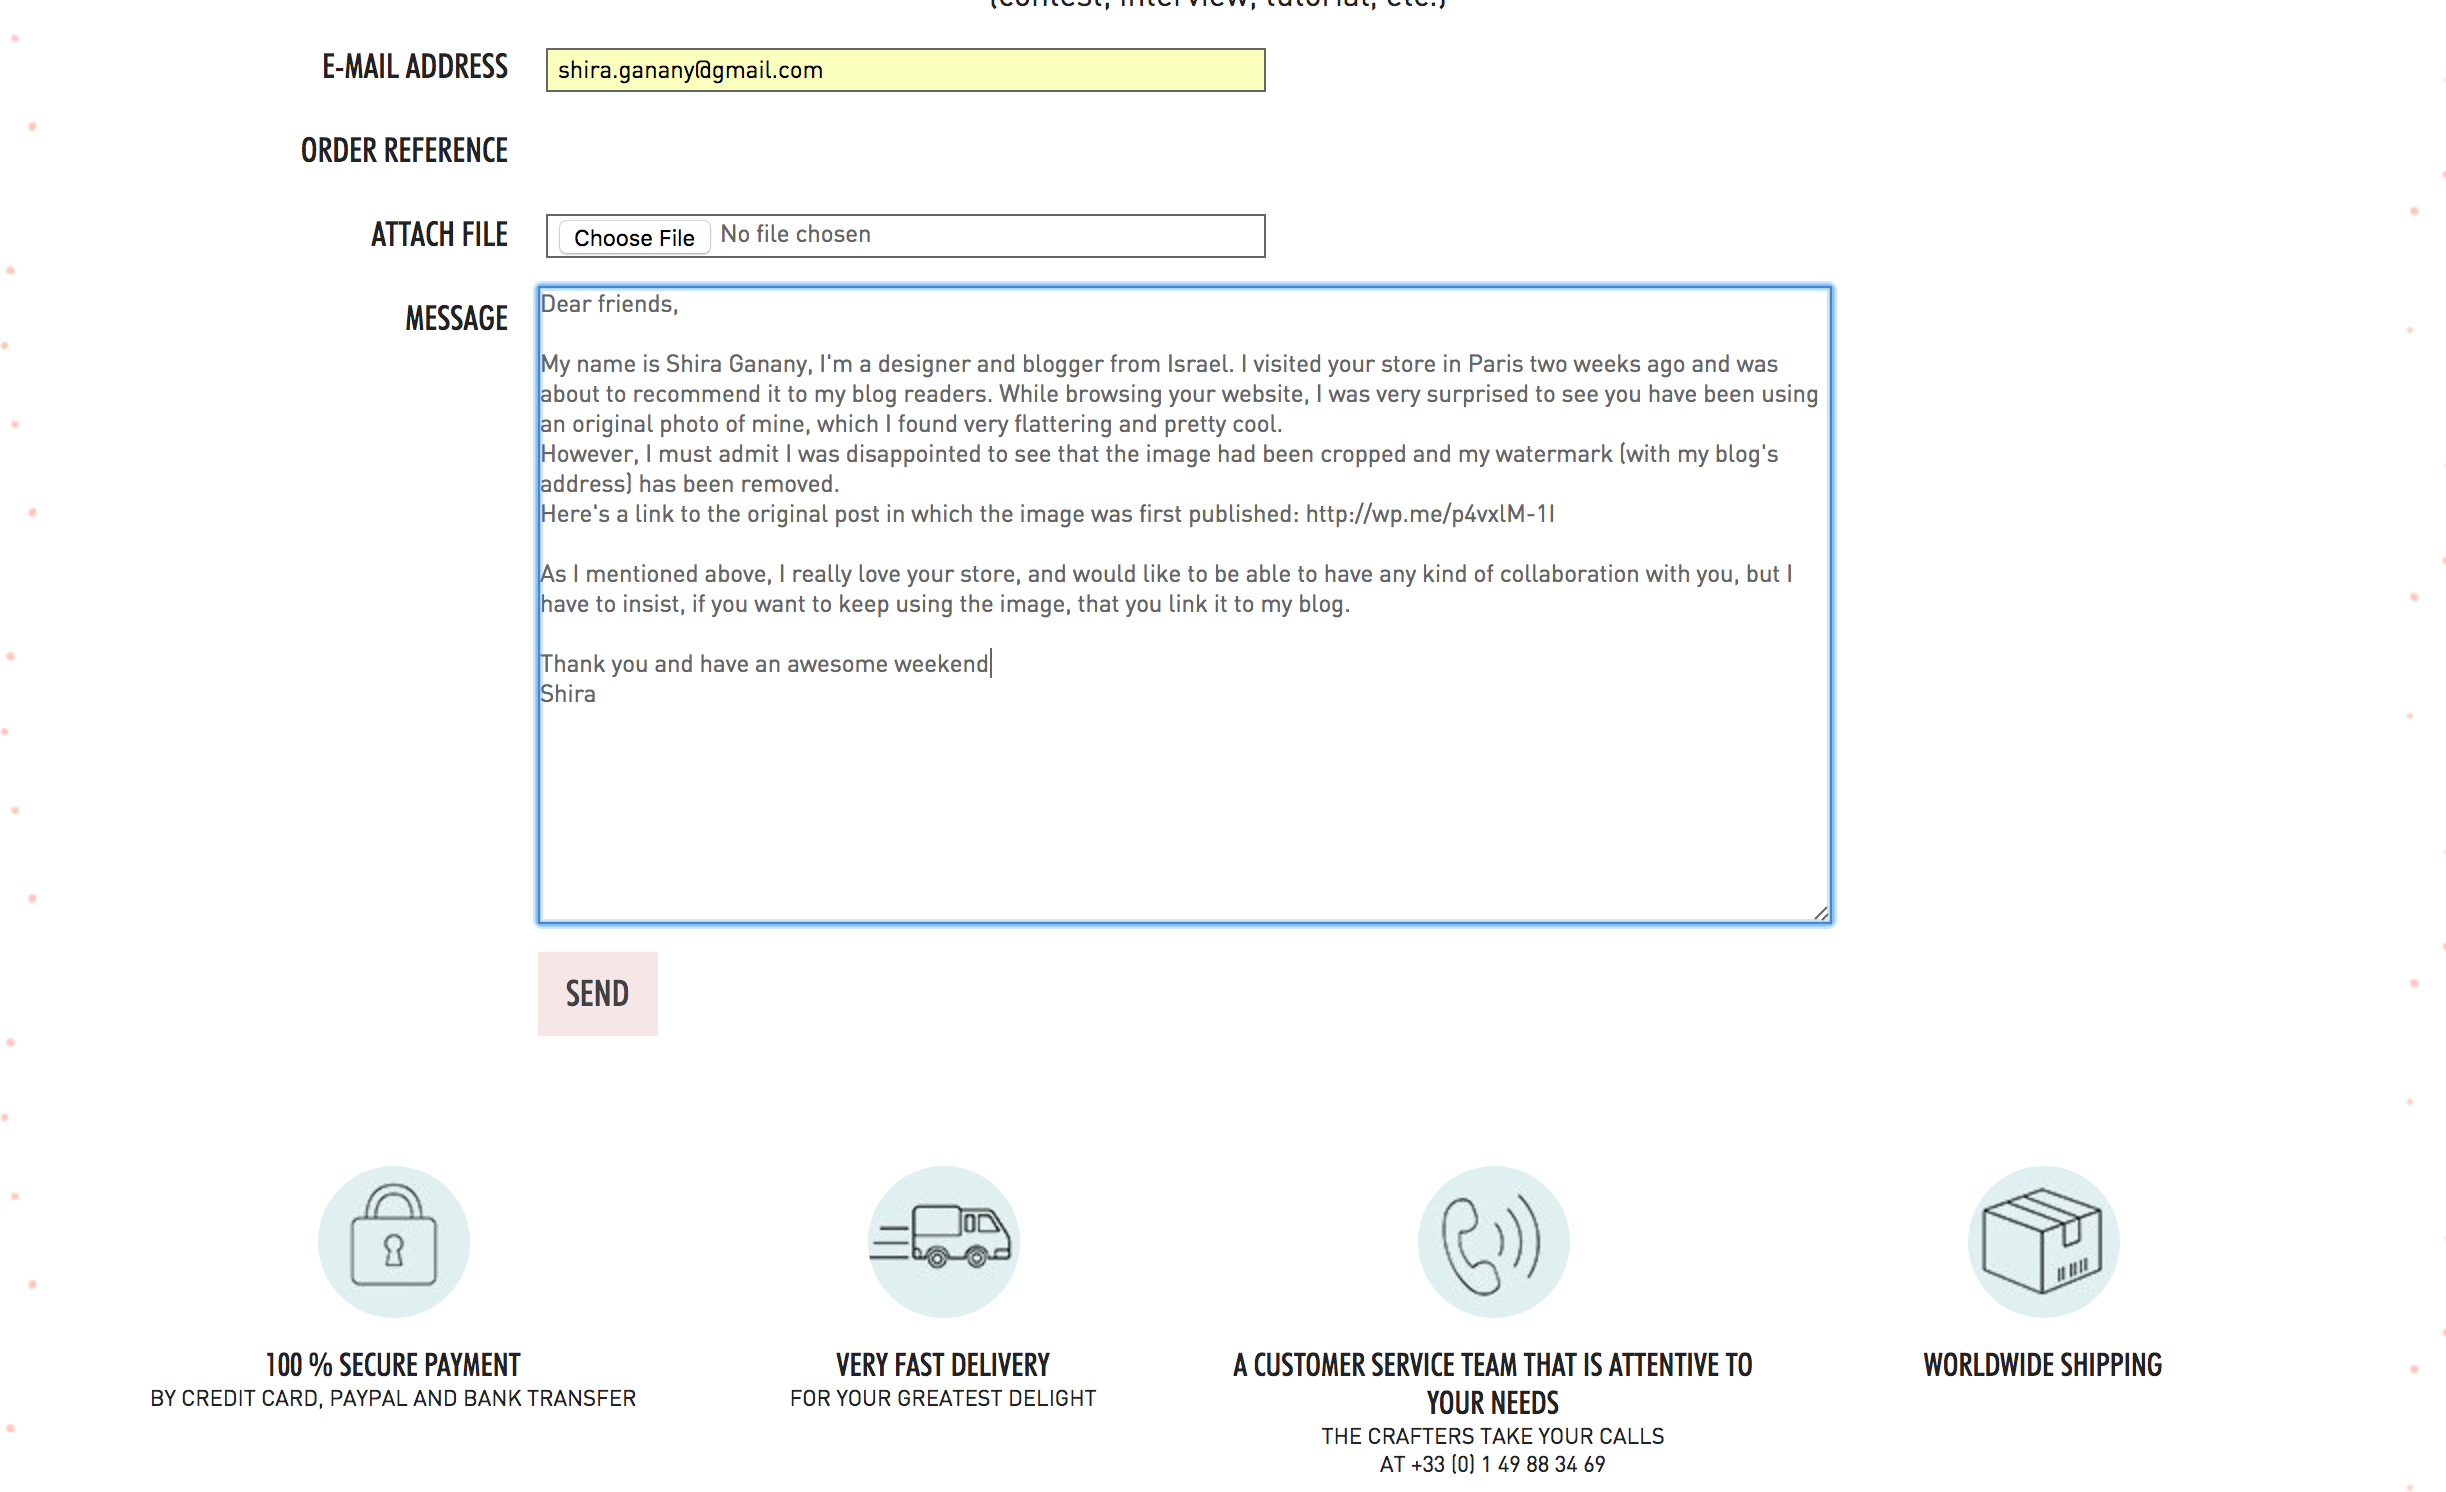
Task: Click the SEND button
Action: coord(598,993)
